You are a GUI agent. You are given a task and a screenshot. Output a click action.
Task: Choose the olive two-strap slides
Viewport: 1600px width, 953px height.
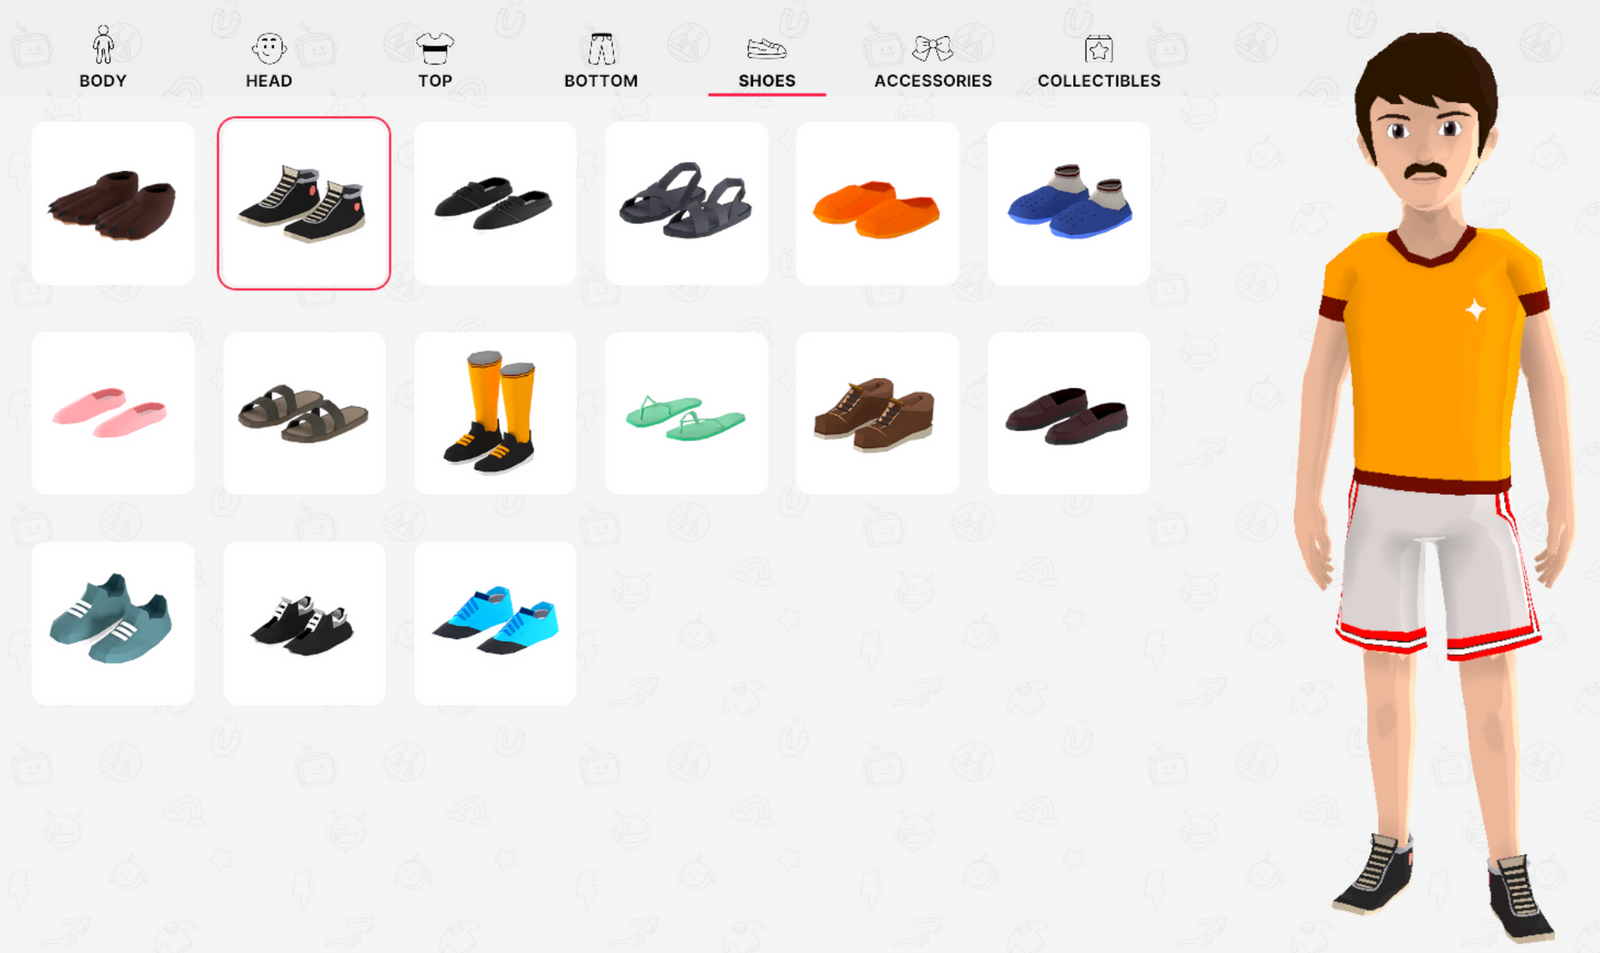[304, 413]
